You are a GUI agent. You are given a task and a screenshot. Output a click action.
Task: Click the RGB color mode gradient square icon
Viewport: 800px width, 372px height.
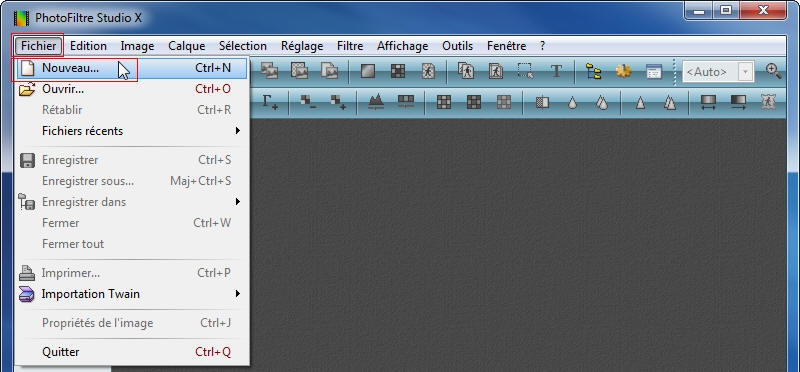coord(368,71)
